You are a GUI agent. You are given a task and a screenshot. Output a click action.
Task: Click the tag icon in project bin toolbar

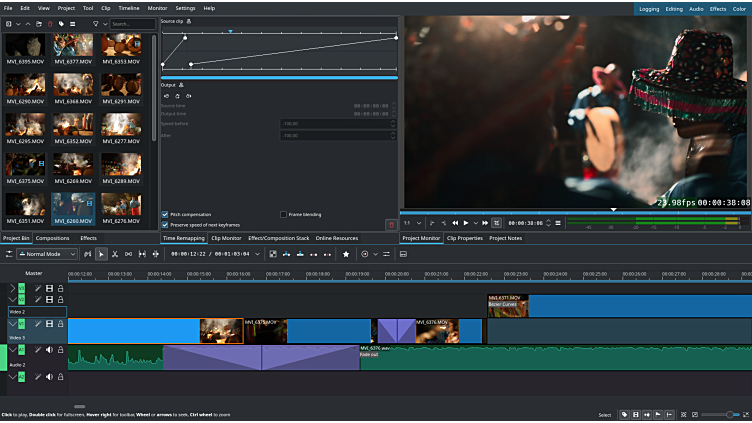point(62,23)
